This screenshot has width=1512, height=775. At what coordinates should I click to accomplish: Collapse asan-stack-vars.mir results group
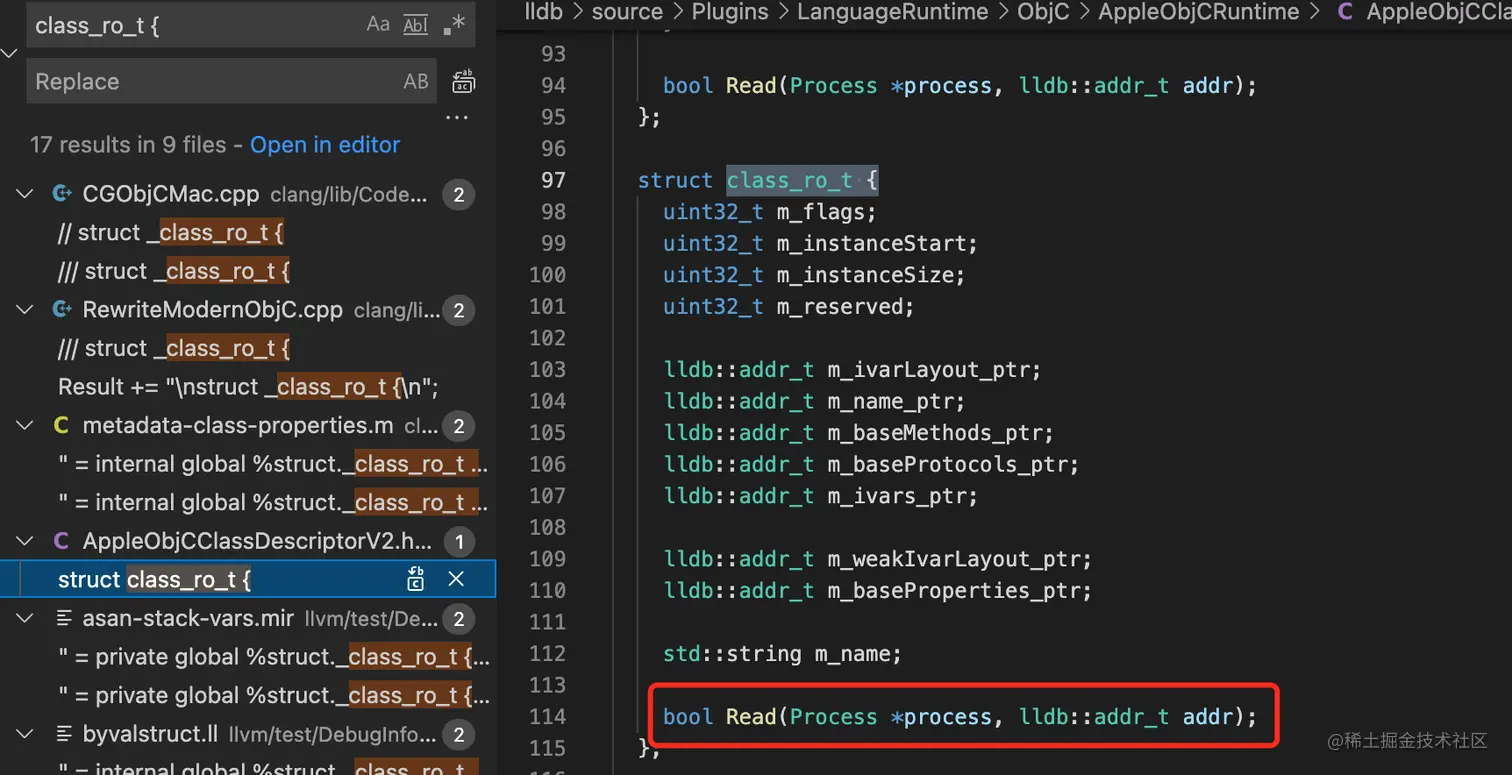(x=24, y=619)
